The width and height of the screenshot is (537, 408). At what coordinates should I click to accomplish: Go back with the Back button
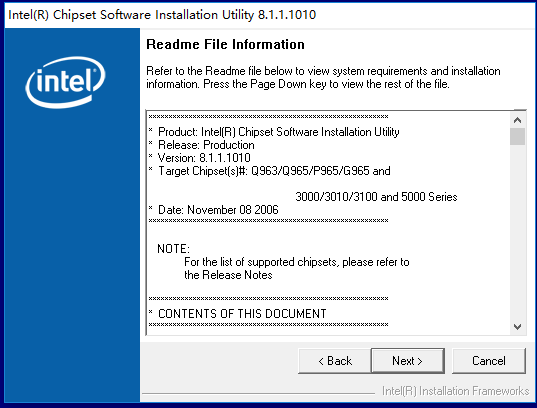pyautogui.click(x=335, y=361)
